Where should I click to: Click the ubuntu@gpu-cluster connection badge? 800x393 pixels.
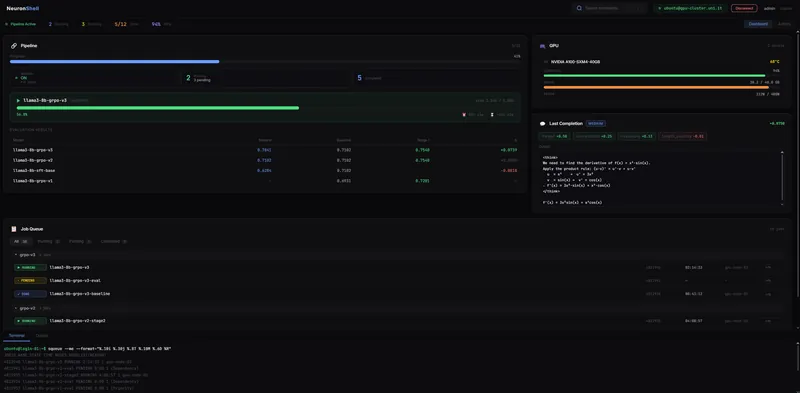690,8
